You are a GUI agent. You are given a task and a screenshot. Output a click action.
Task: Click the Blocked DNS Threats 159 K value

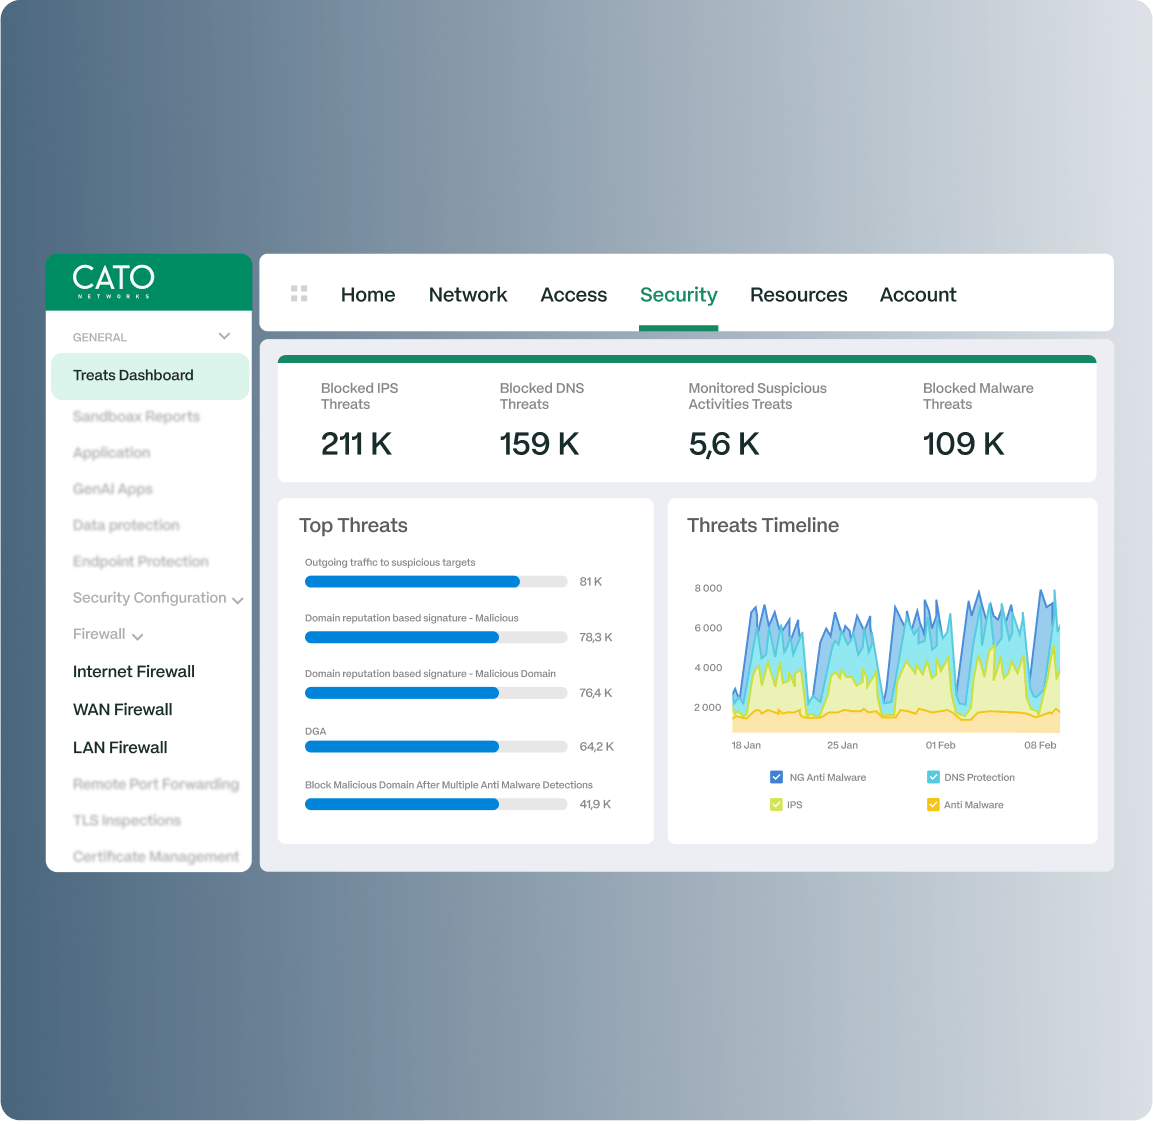coord(539,444)
